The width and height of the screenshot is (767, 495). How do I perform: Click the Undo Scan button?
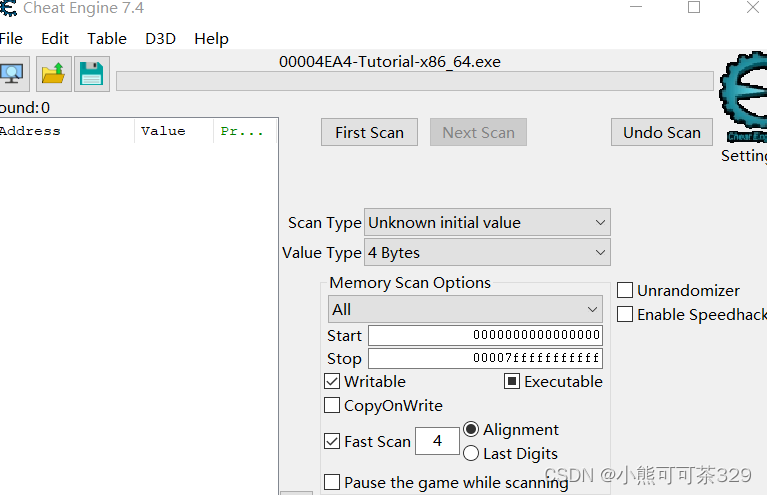pos(662,132)
